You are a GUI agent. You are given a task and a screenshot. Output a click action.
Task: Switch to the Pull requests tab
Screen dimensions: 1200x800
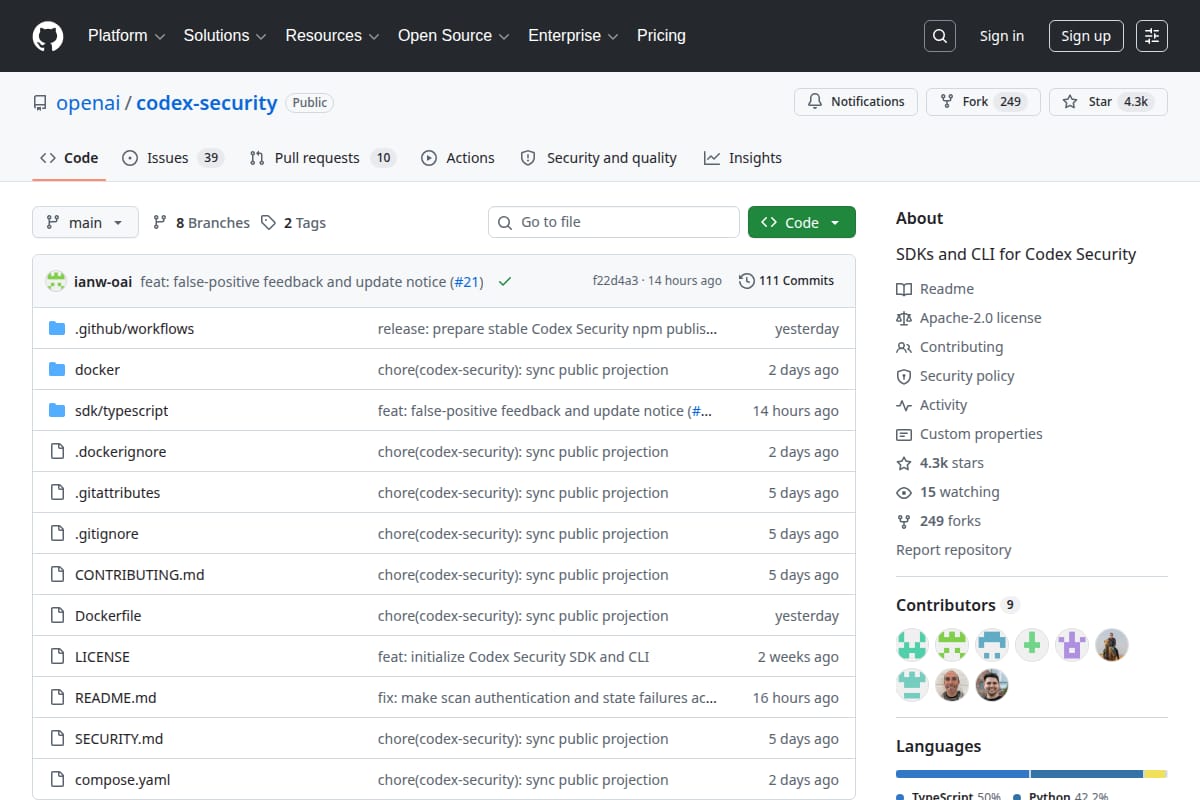click(x=322, y=158)
